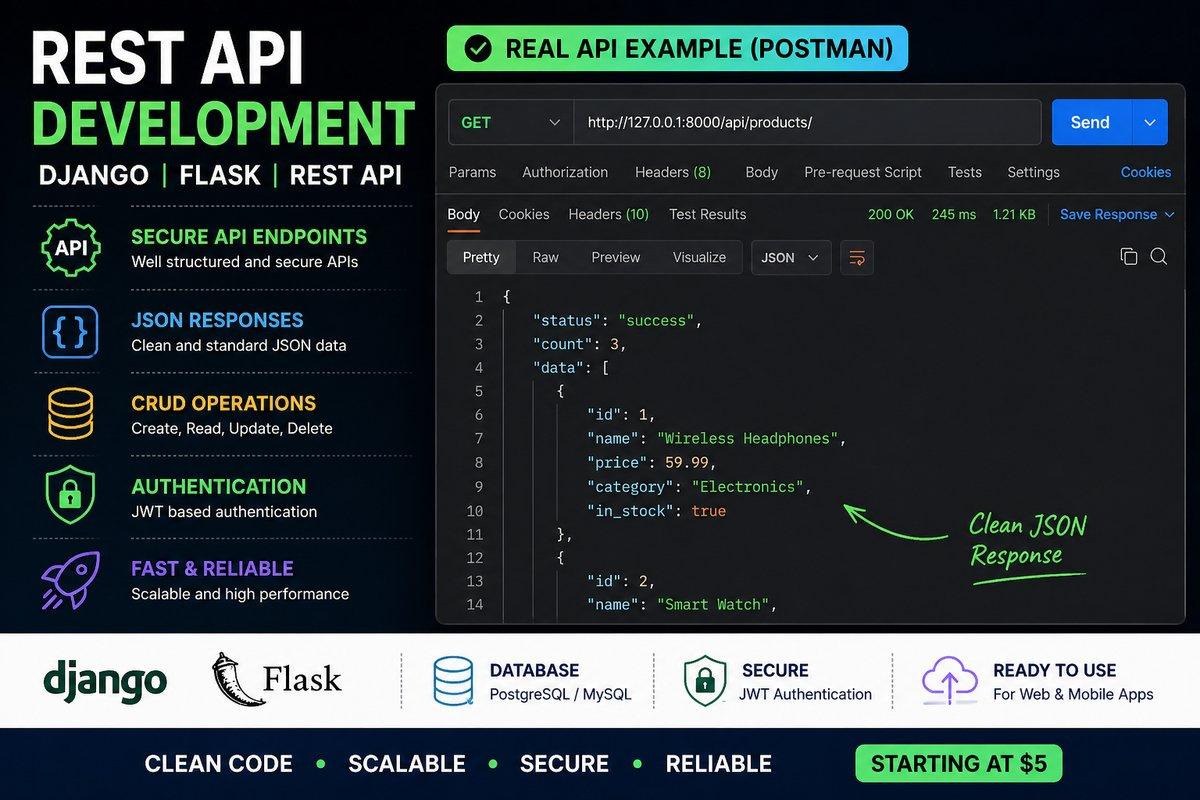Click the curly braces JSON Responses icon
Viewport: 1200px width, 800px height.
(x=69, y=331)
